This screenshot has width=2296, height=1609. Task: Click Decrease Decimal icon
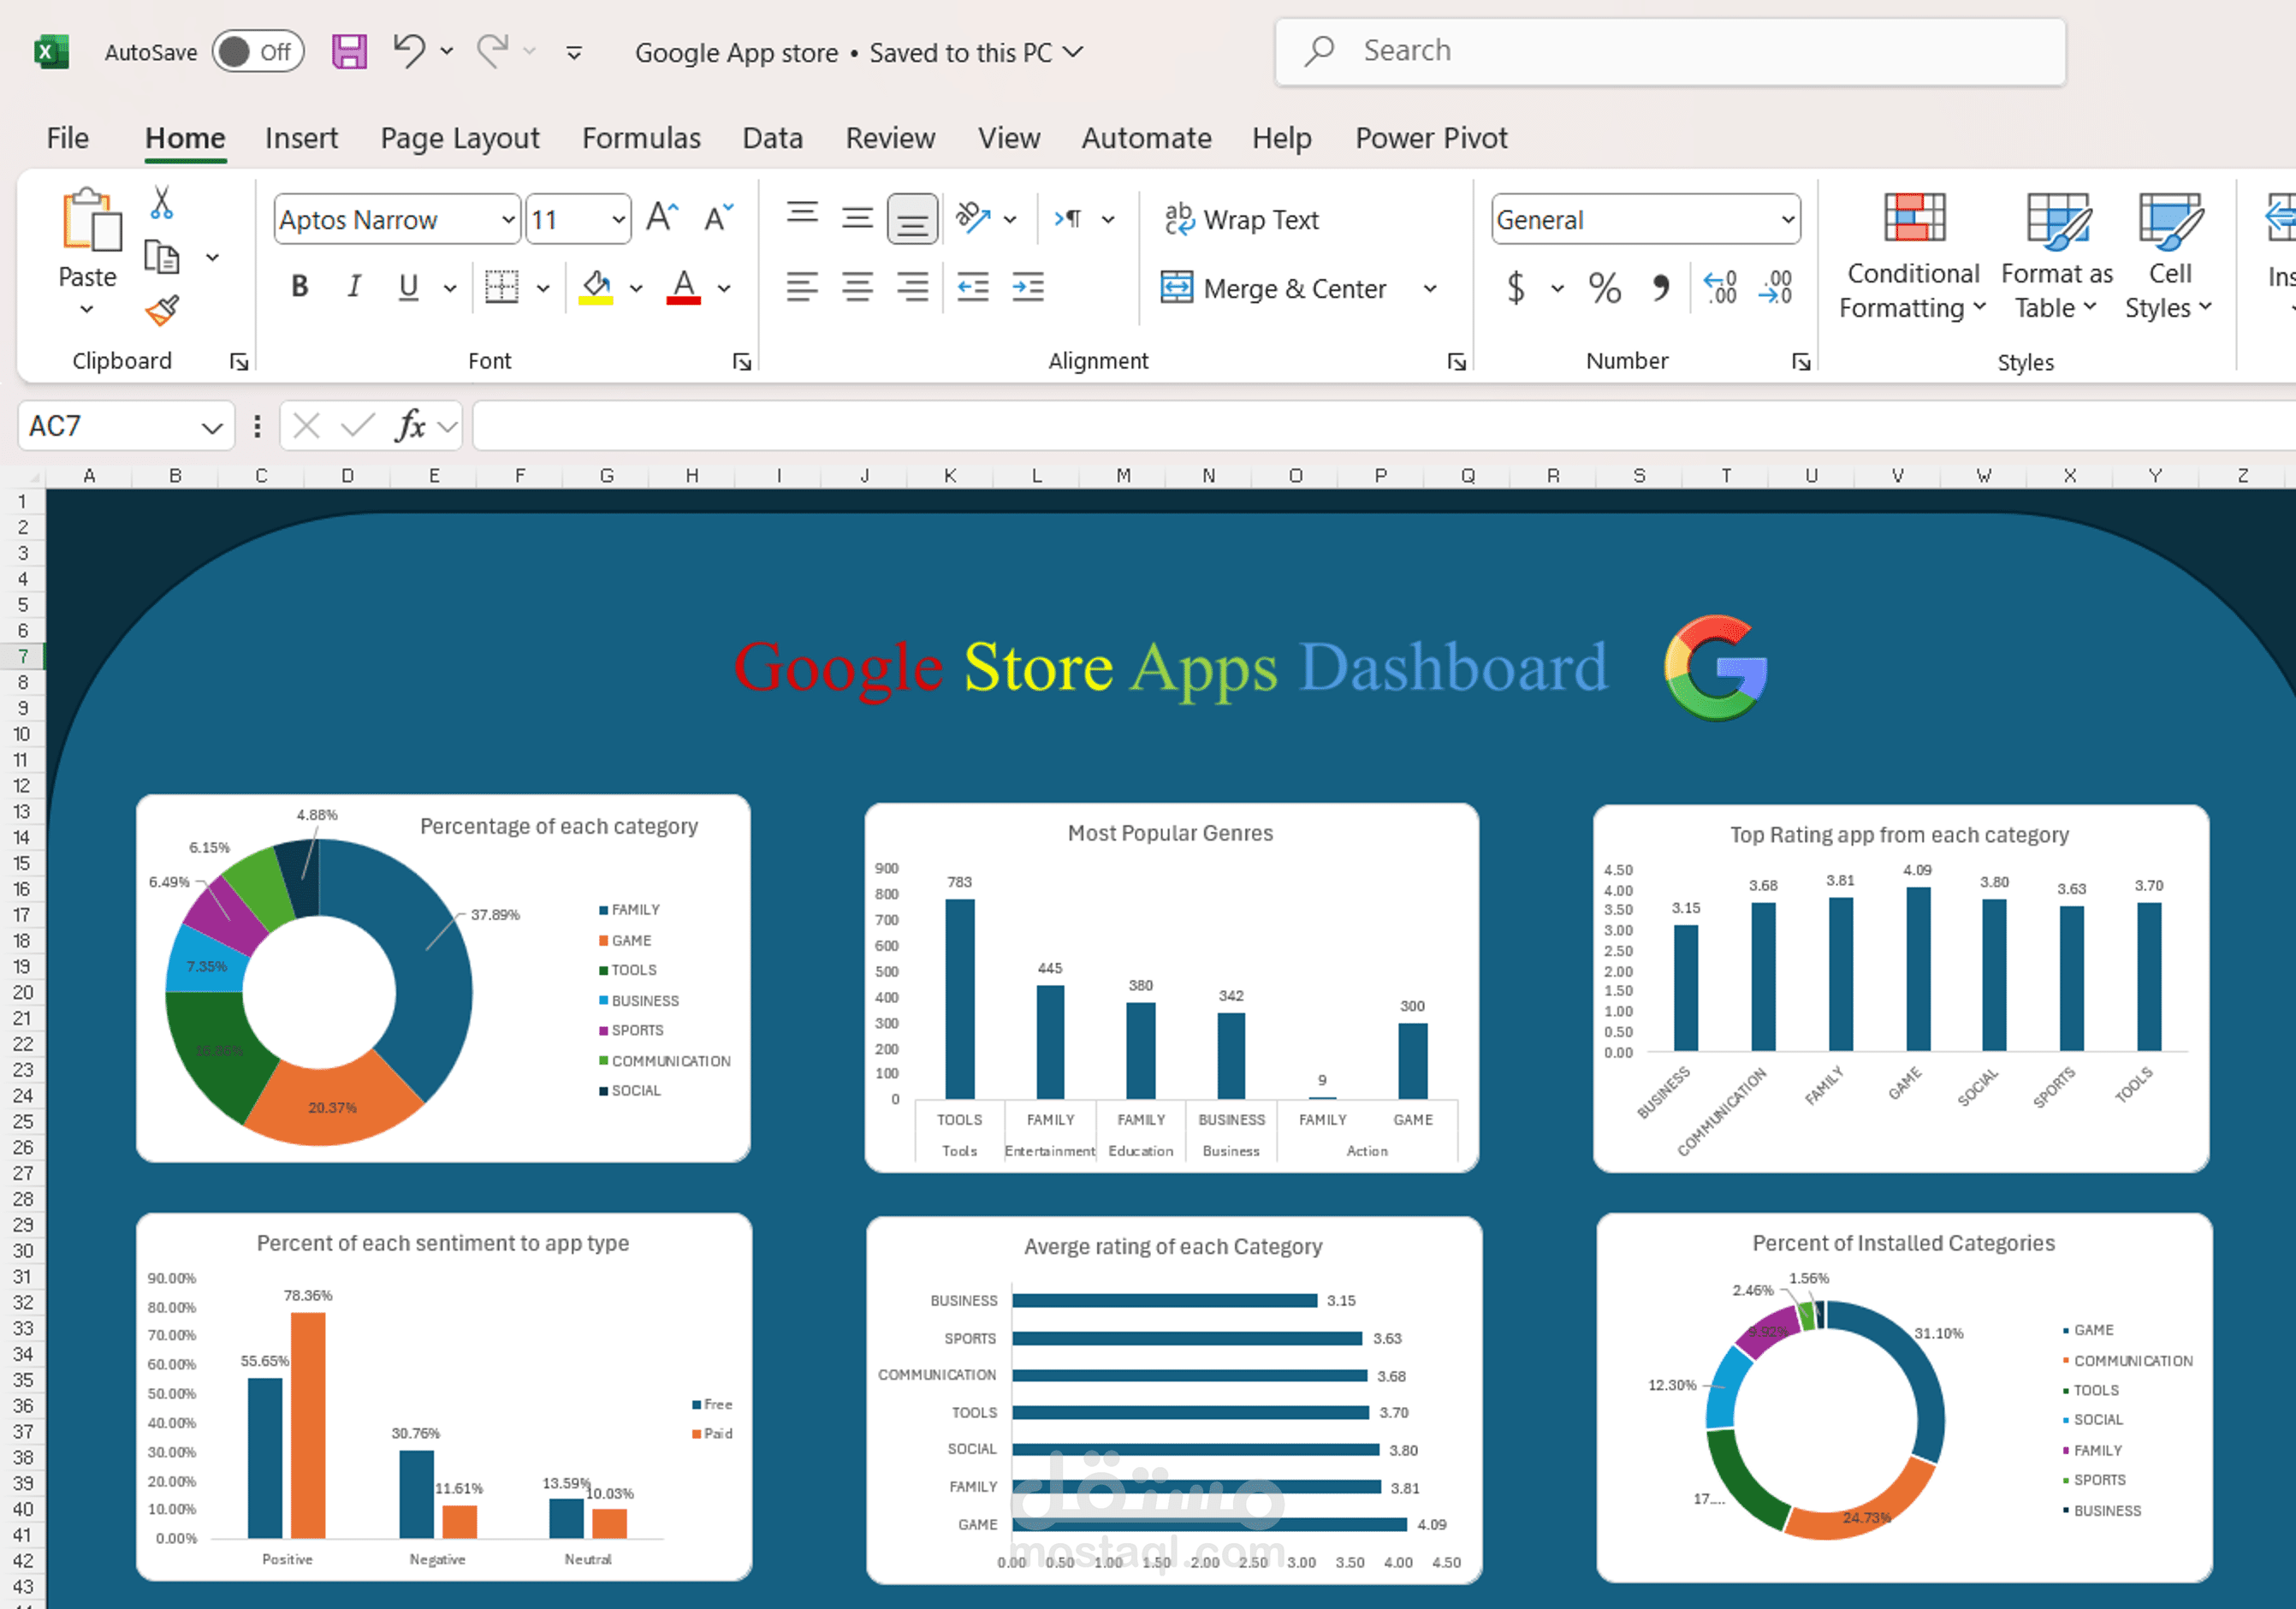(1776, 288)
